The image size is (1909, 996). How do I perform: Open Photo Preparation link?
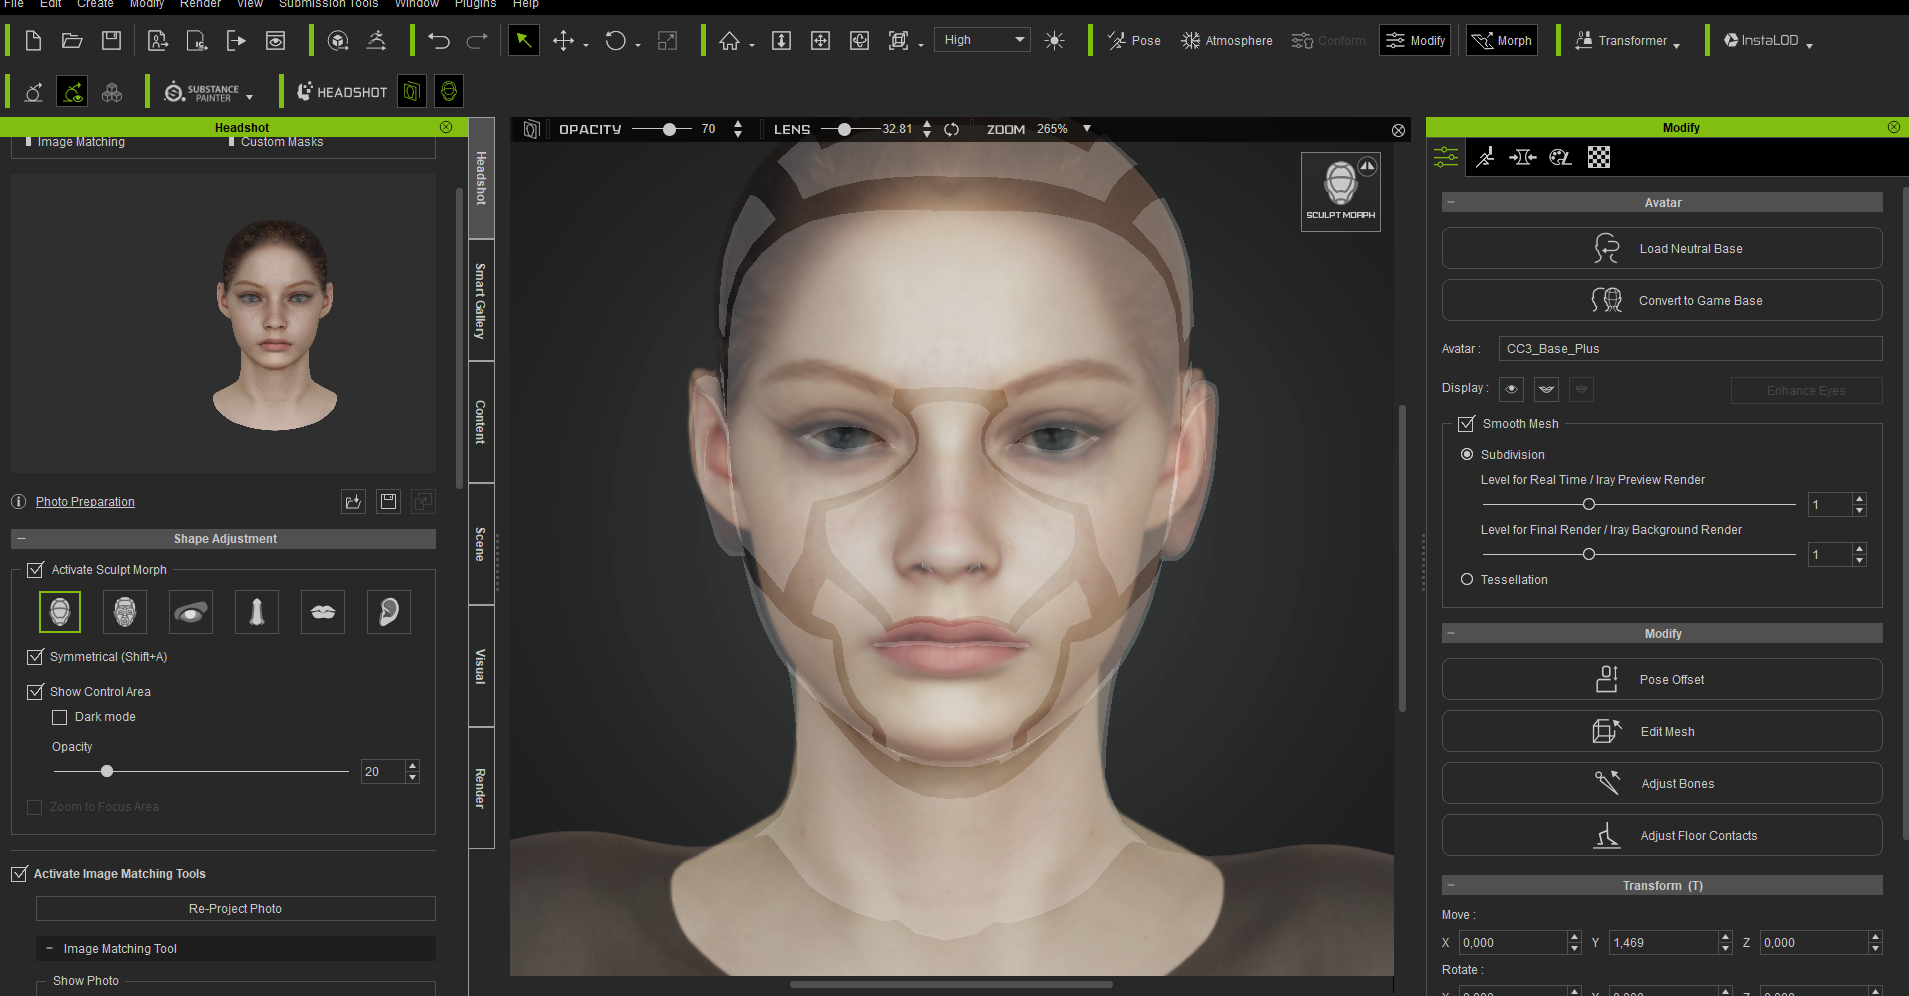[x=85, y=502]
